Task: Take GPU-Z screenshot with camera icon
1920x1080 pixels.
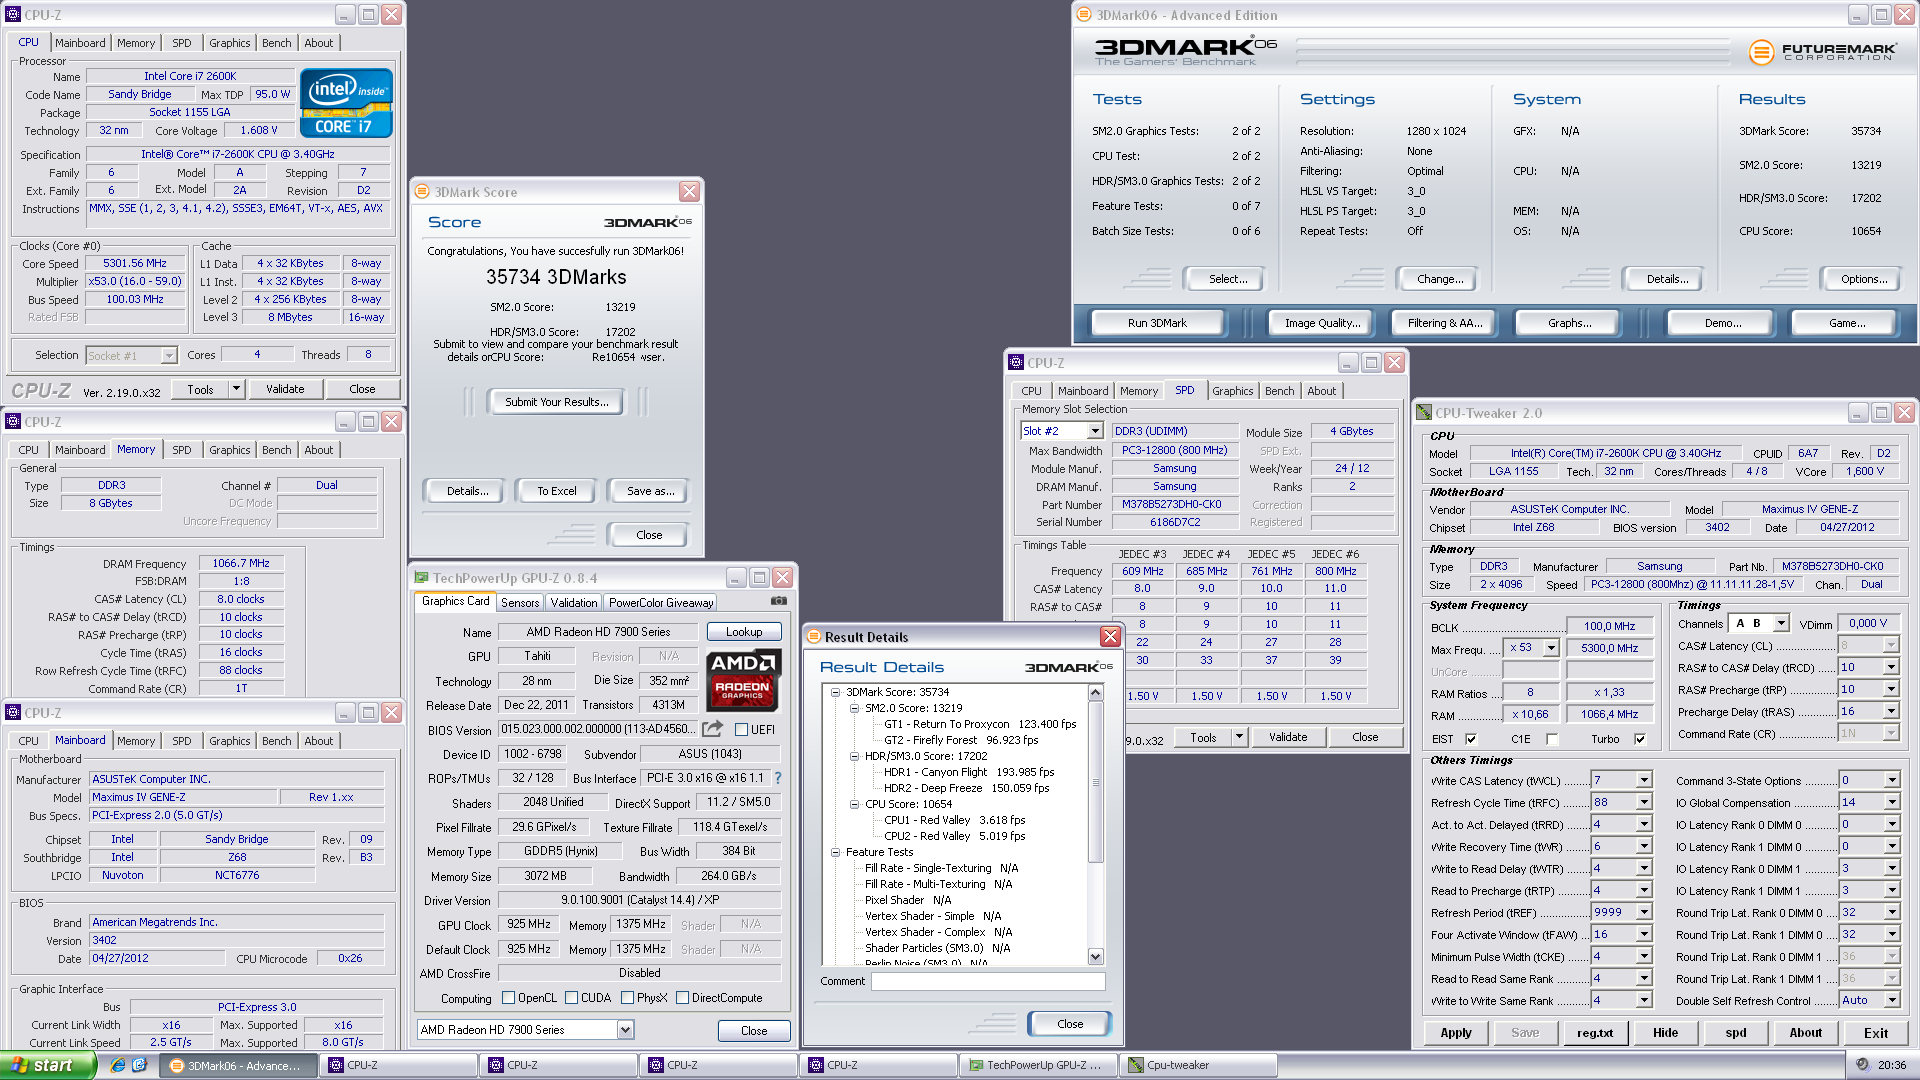Action: point(778,601)
